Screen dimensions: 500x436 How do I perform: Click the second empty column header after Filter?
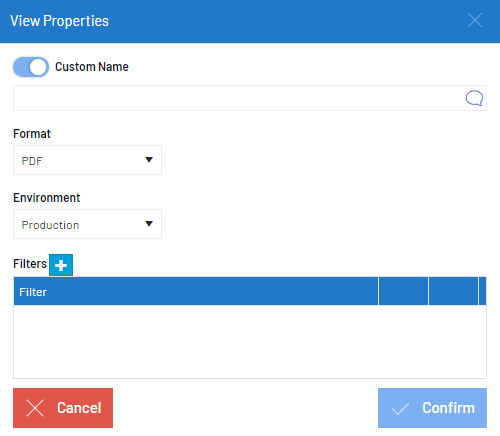coord(453,291)
